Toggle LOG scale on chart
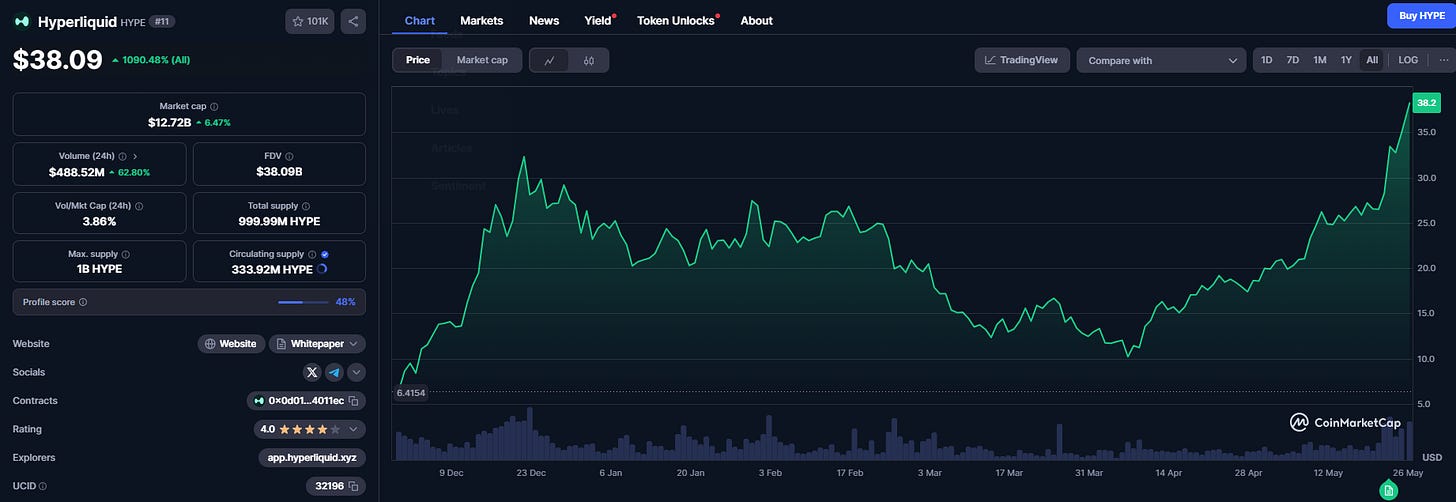1456x502 pixels. [1408, 60]
